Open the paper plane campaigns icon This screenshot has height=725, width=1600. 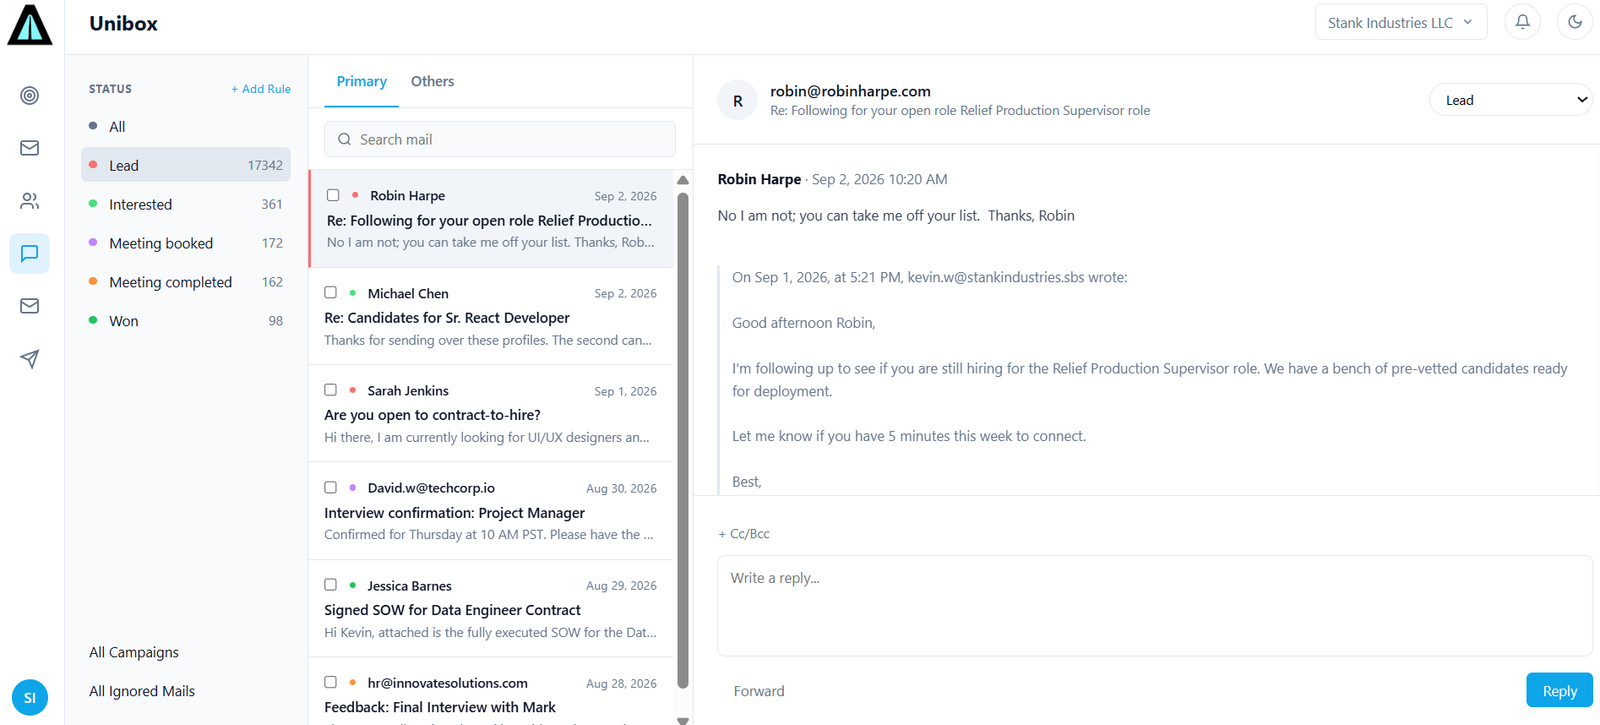(30, 359)
